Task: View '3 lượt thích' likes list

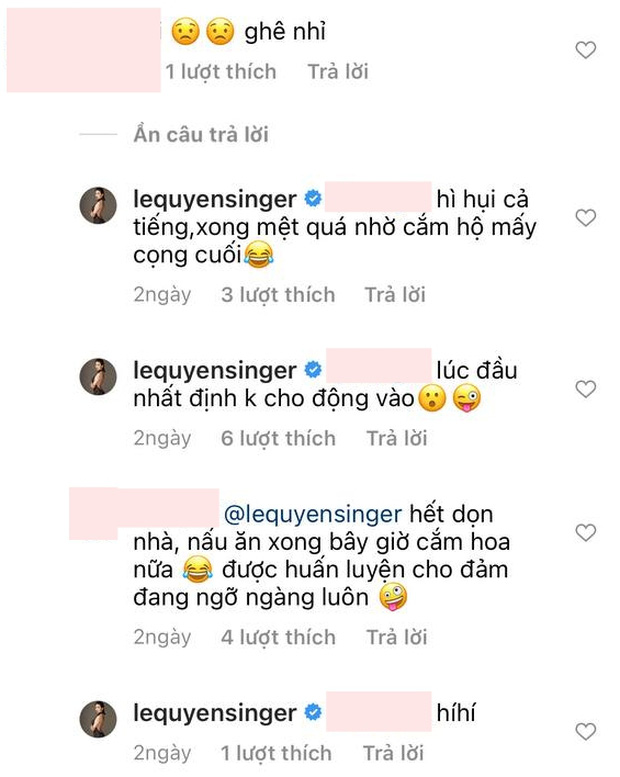Action: coord(277,295)
